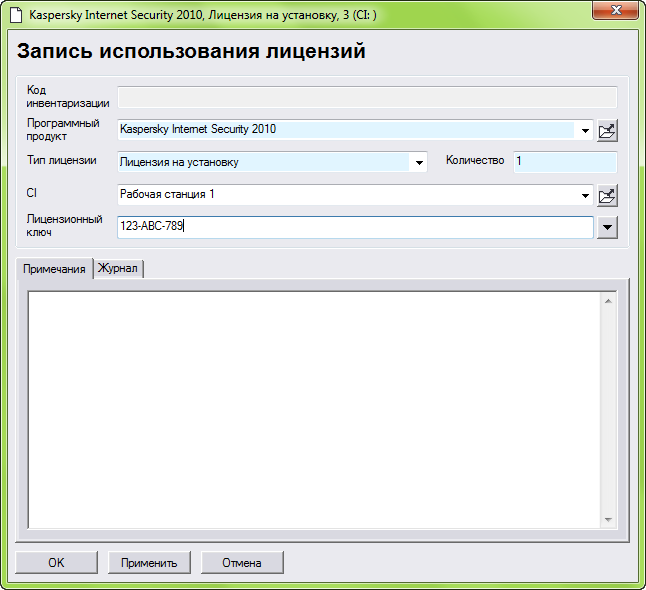Click the Рабочая станция 1 combo box text
The height and width of the screenshot is (590, 646).
167,194
